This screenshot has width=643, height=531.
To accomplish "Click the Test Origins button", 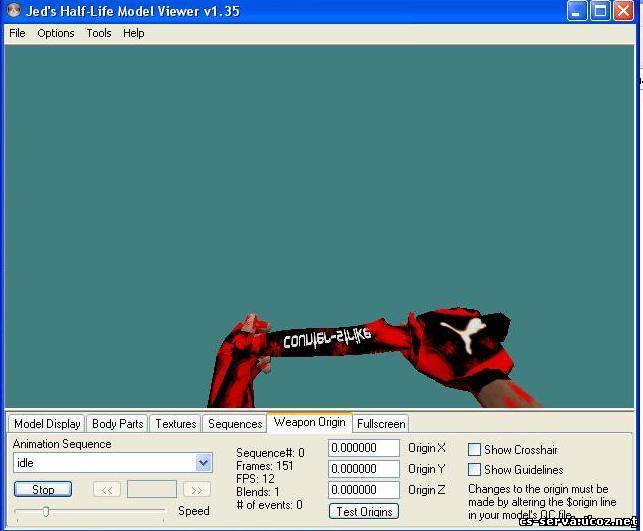I will pyautogui.click(x=364, y=511).
